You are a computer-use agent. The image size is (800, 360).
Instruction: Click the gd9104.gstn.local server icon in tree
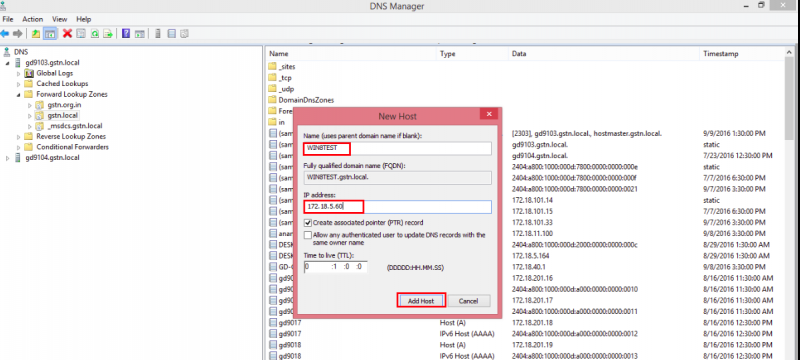pos(19,158)
